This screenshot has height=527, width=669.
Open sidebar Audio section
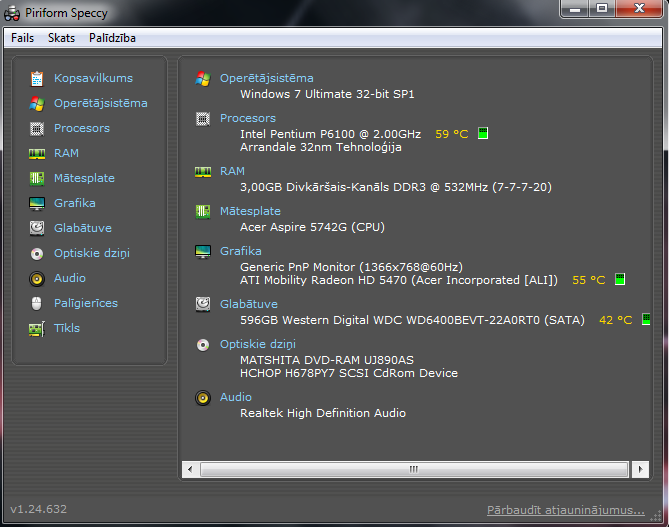click(70, 278)
